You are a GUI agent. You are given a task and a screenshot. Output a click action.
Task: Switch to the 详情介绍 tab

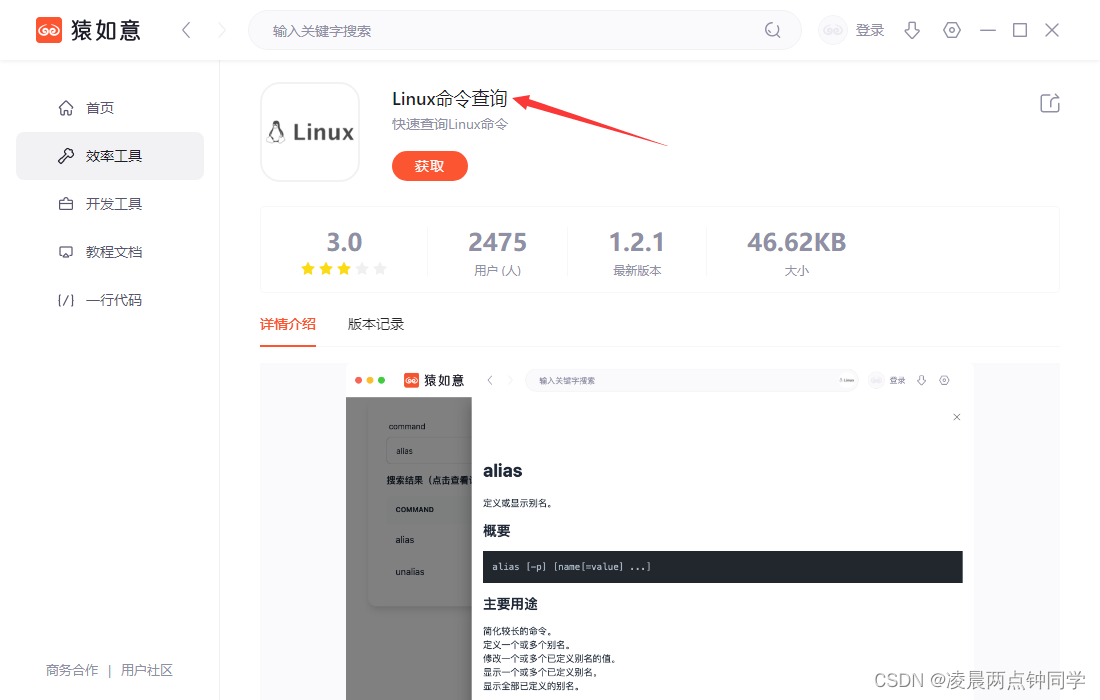[288, 324]
